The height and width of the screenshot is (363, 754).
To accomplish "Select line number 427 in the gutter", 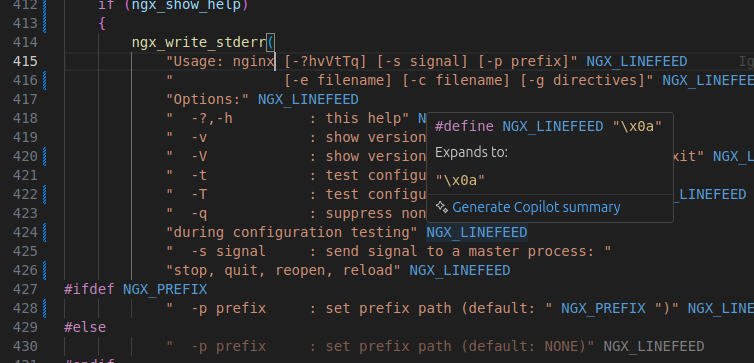I will coord(25,289).
